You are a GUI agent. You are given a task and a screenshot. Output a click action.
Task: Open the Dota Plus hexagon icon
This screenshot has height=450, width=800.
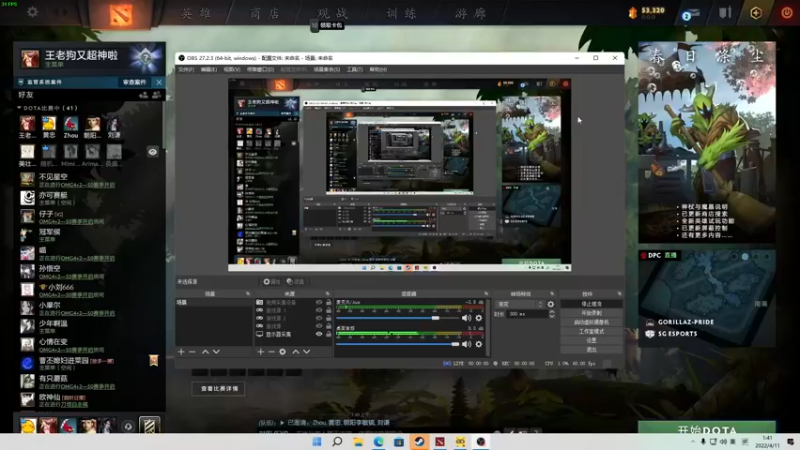point(756,13)
